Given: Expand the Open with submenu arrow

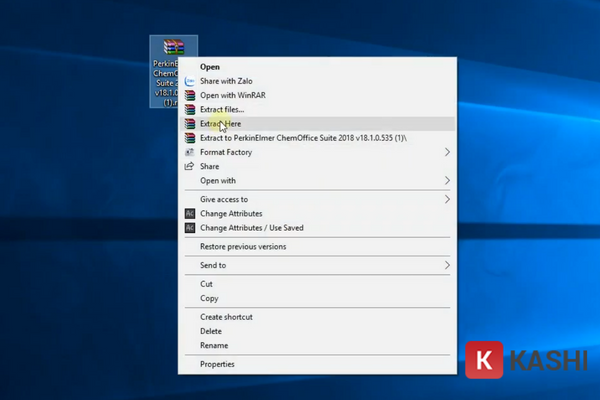Looking at the screenshot, I should click(x=447, y=181).
